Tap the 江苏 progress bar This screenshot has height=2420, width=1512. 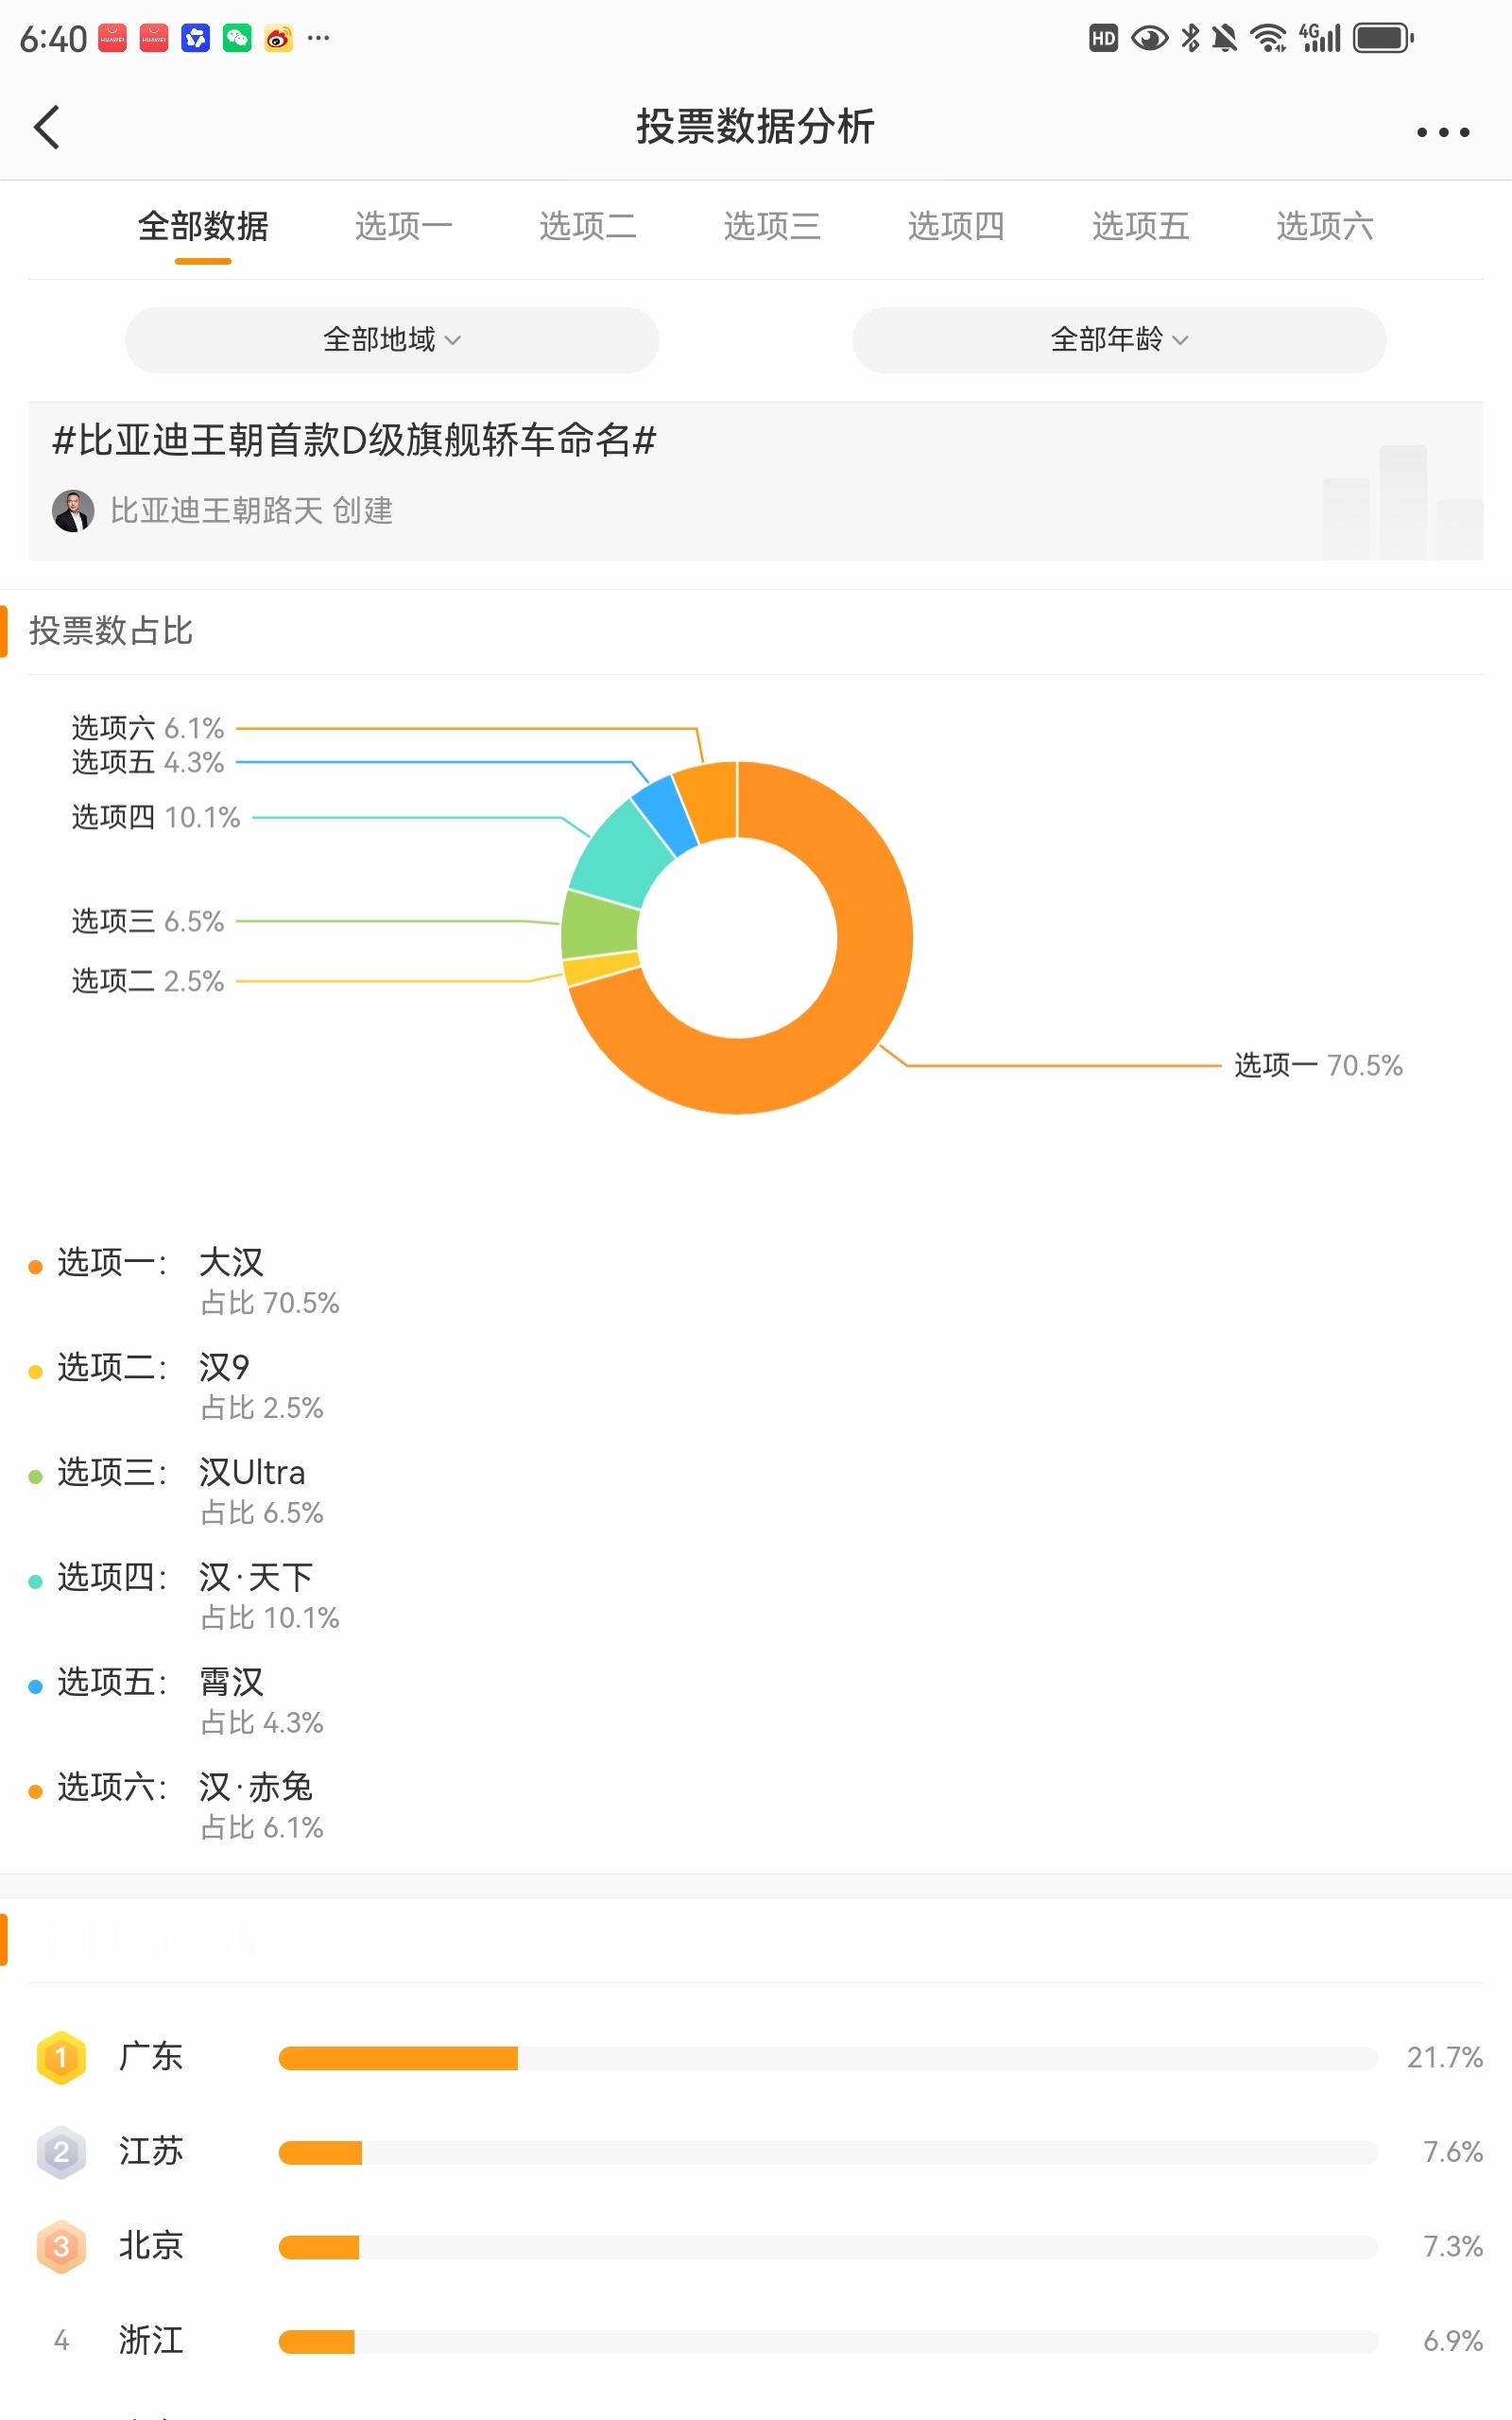tap(828, 2152)
